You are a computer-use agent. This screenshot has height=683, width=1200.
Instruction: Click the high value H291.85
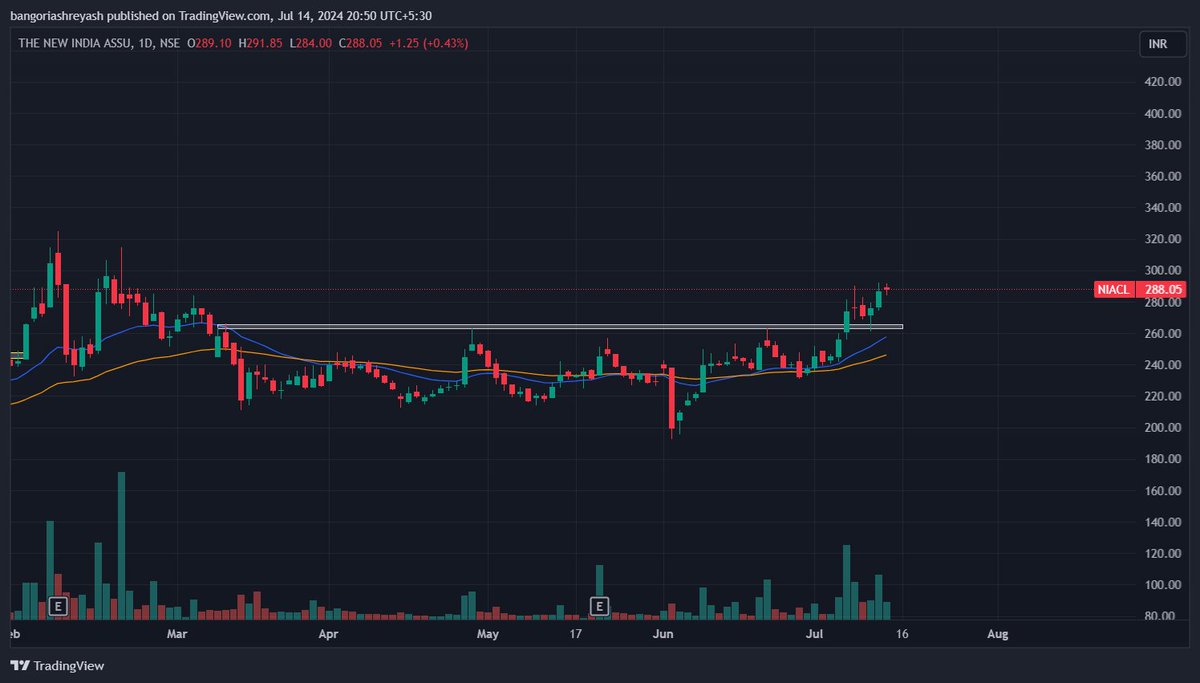[261, 43]
